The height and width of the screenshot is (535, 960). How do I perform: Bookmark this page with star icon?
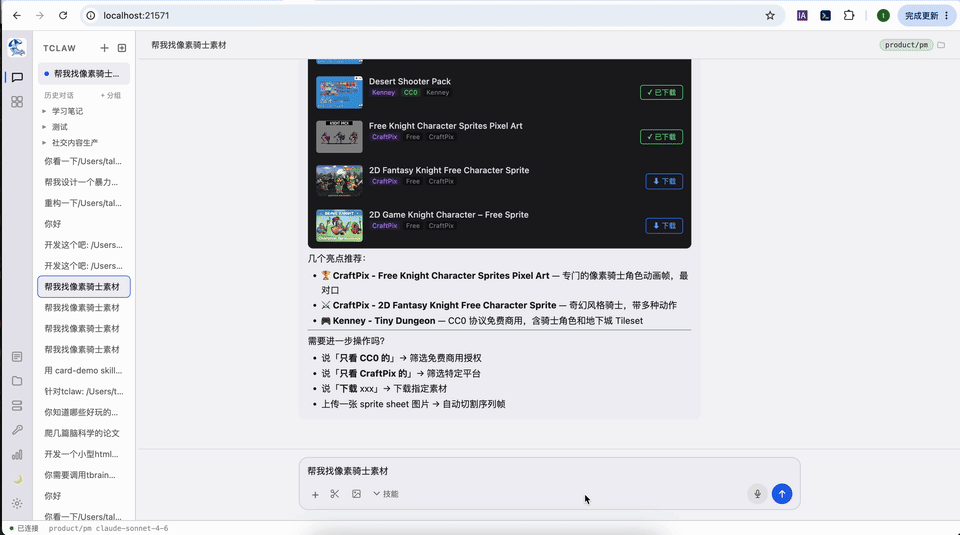tap(770, 15)
